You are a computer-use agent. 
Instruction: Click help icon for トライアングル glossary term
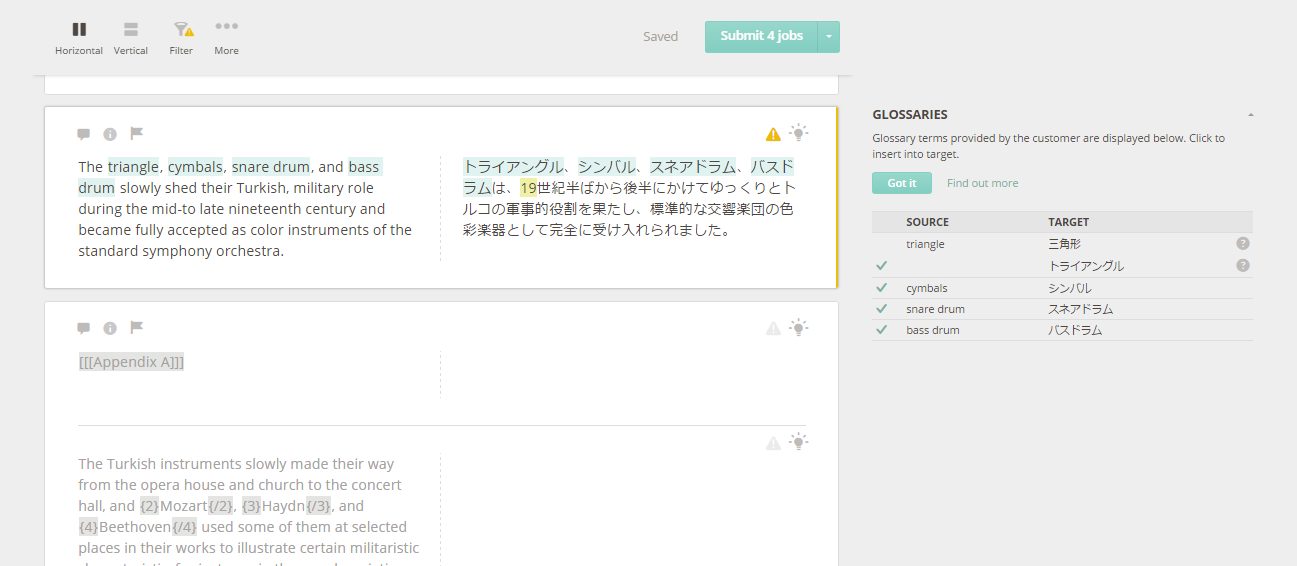pyautogui.click(x=1242, y=265)
